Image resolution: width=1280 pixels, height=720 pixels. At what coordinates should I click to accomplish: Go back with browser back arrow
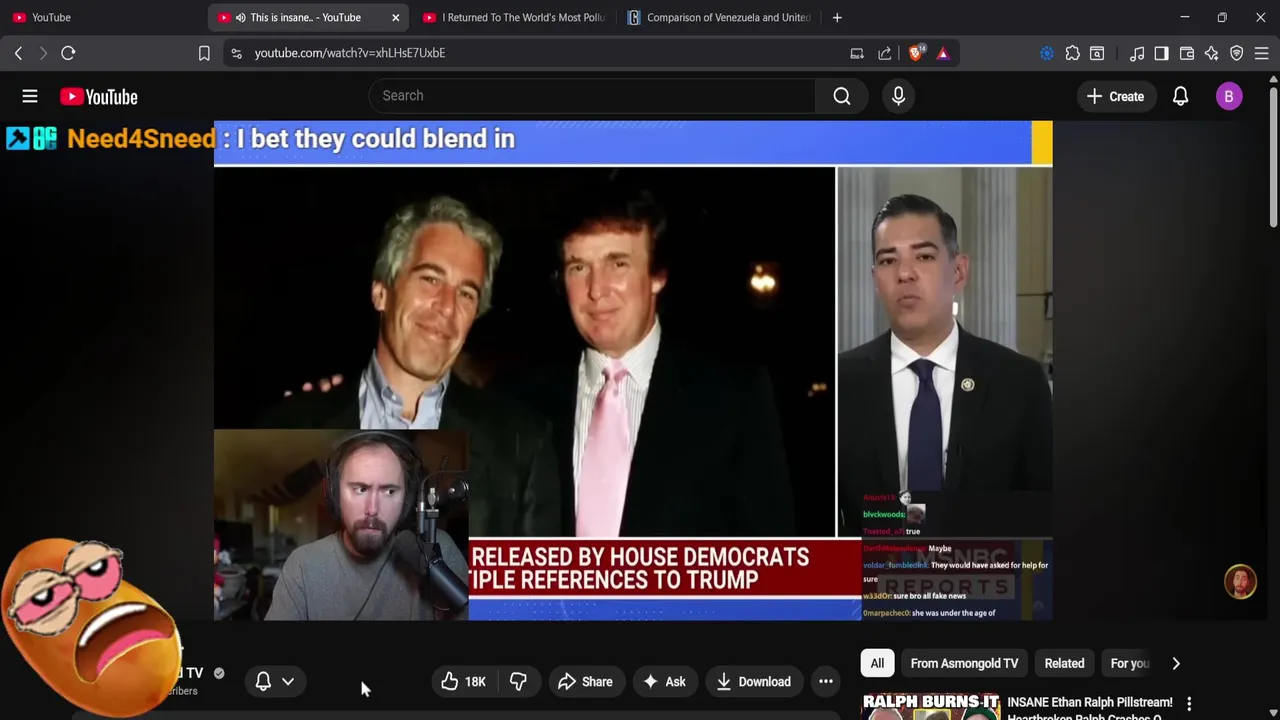(18, 53)
